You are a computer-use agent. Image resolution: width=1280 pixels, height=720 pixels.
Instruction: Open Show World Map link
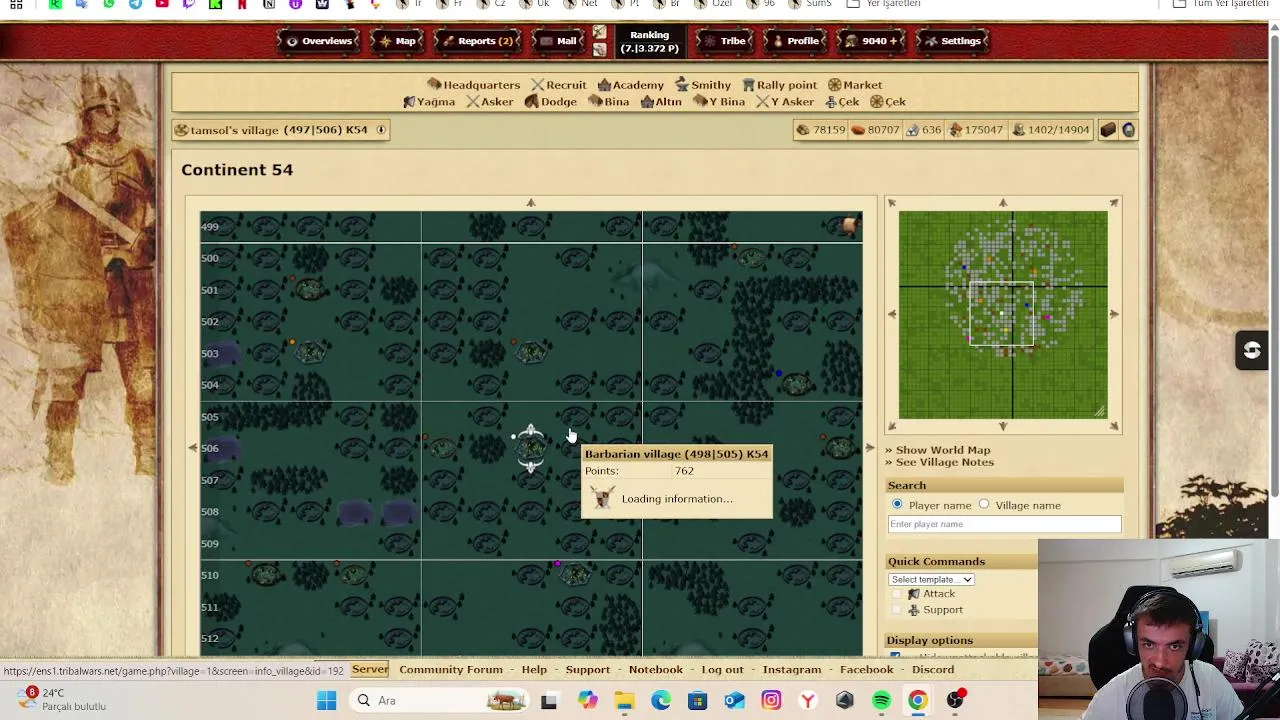(943, 450)
